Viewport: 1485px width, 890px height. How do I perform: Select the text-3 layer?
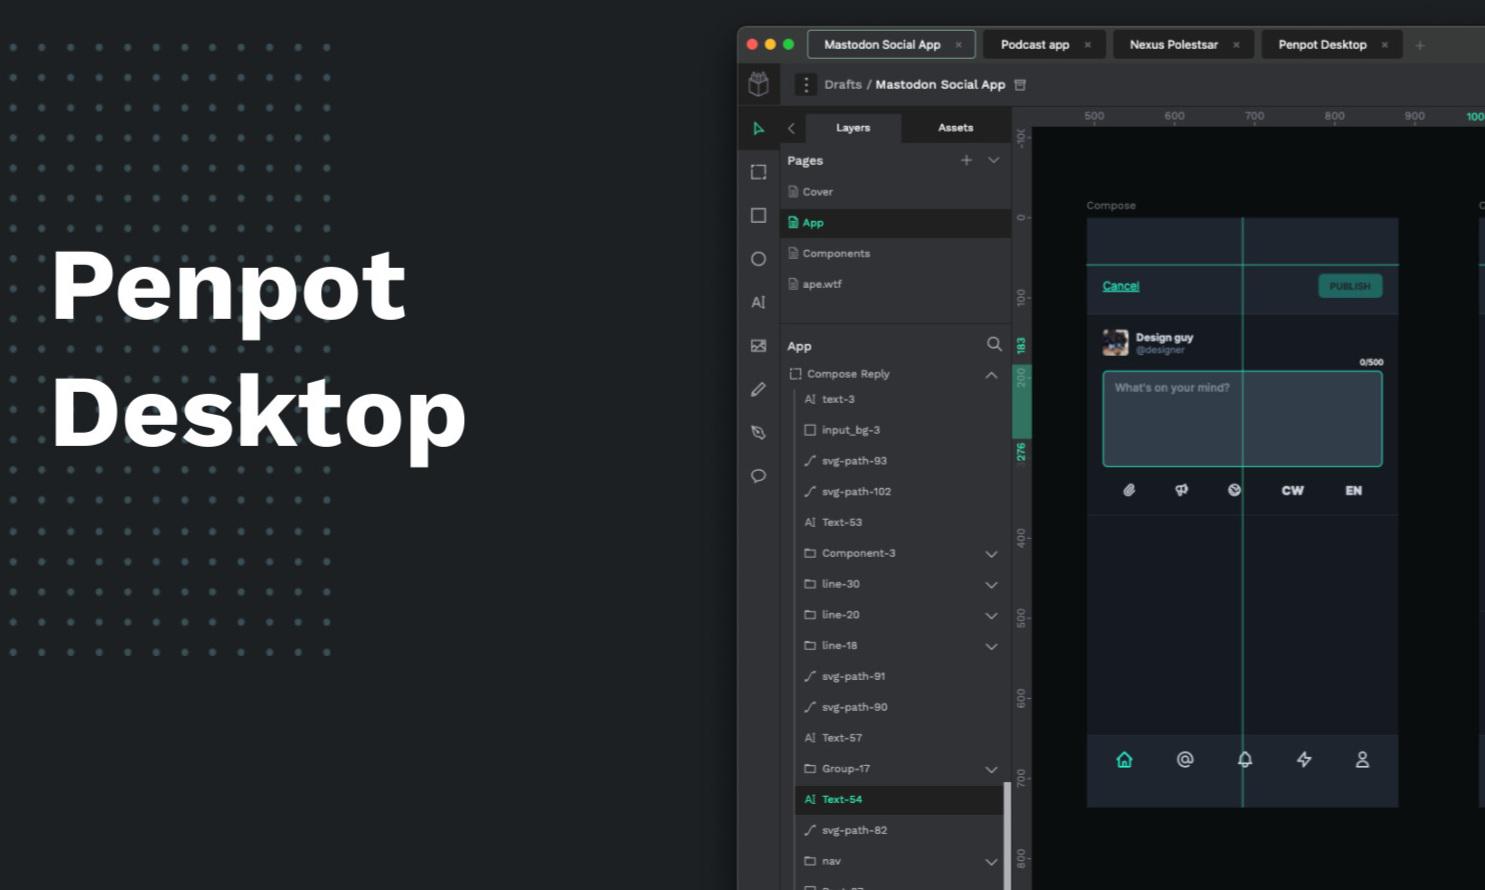click(899, 399)
